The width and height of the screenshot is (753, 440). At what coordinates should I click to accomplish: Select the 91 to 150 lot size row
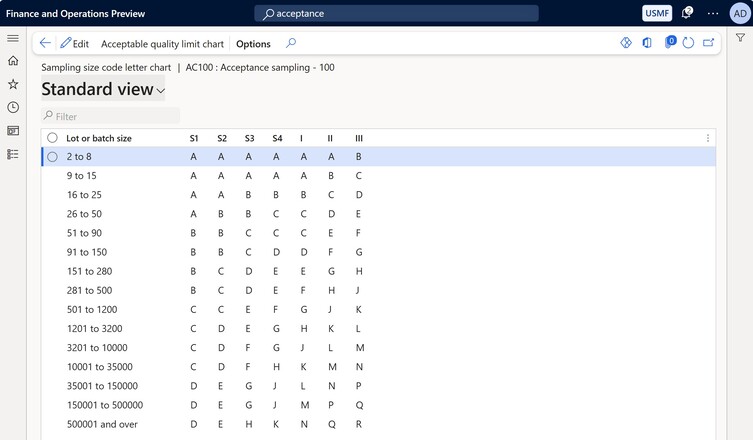tap(378, 252)
